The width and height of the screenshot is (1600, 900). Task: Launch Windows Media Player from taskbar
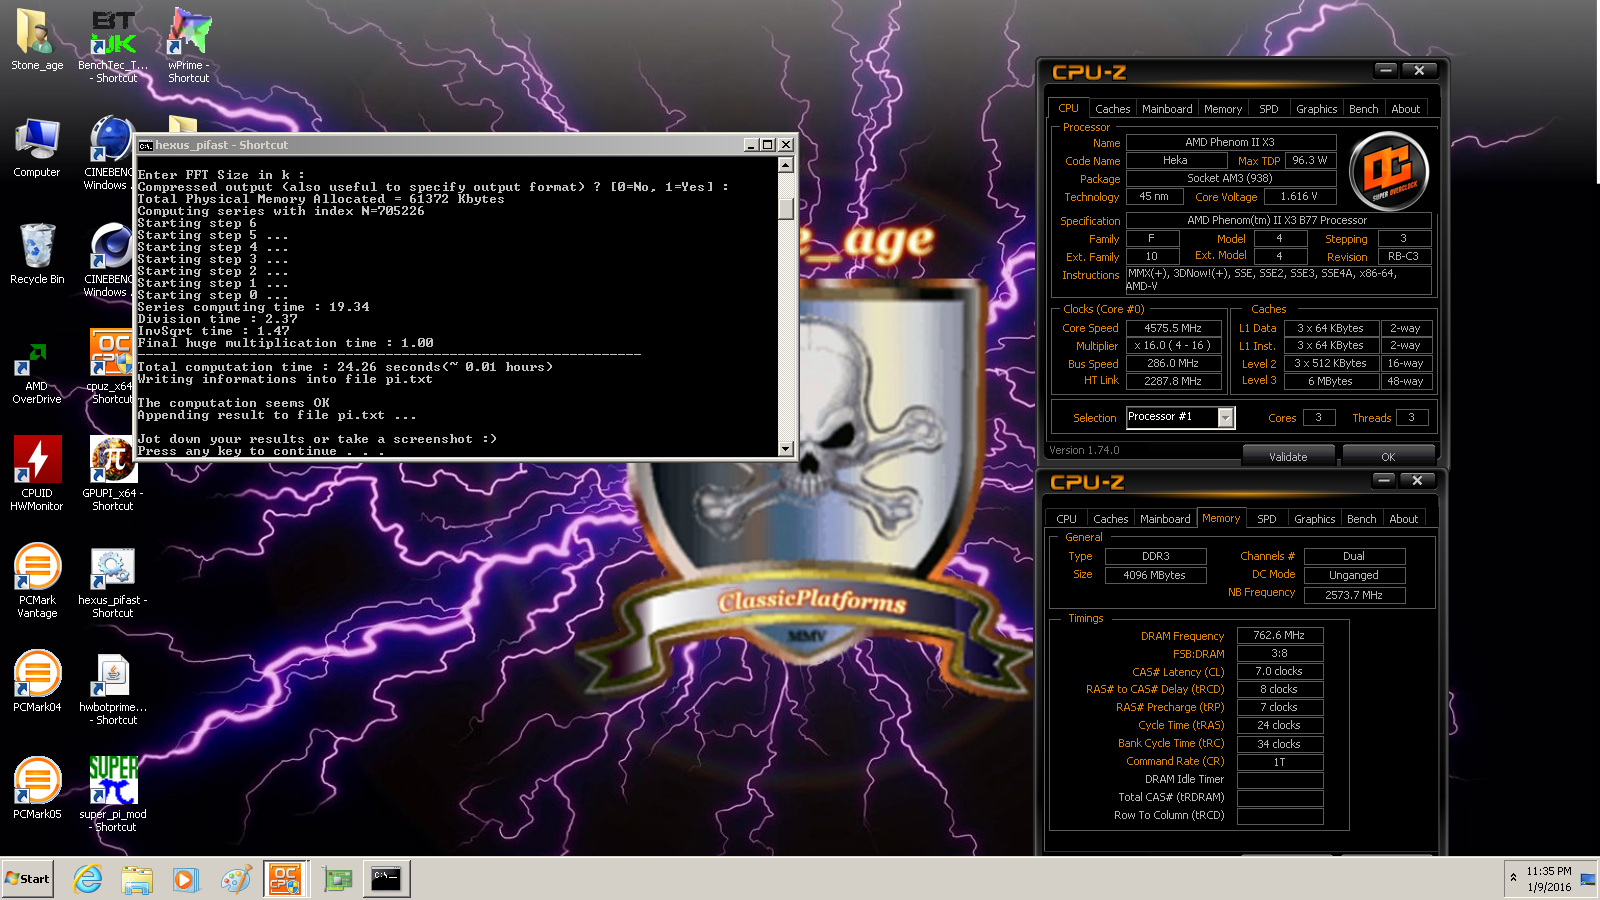click(x=186, y=879)
